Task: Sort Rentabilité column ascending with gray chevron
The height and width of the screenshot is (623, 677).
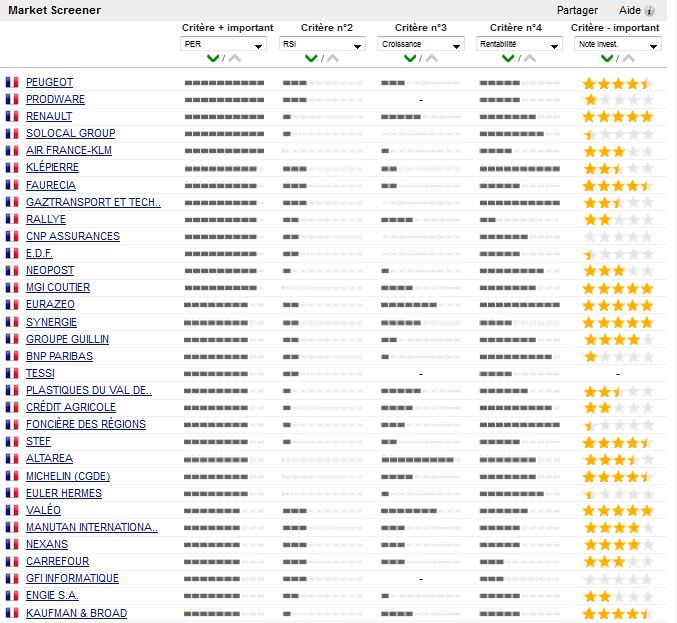Action: (x=530, y=58)
